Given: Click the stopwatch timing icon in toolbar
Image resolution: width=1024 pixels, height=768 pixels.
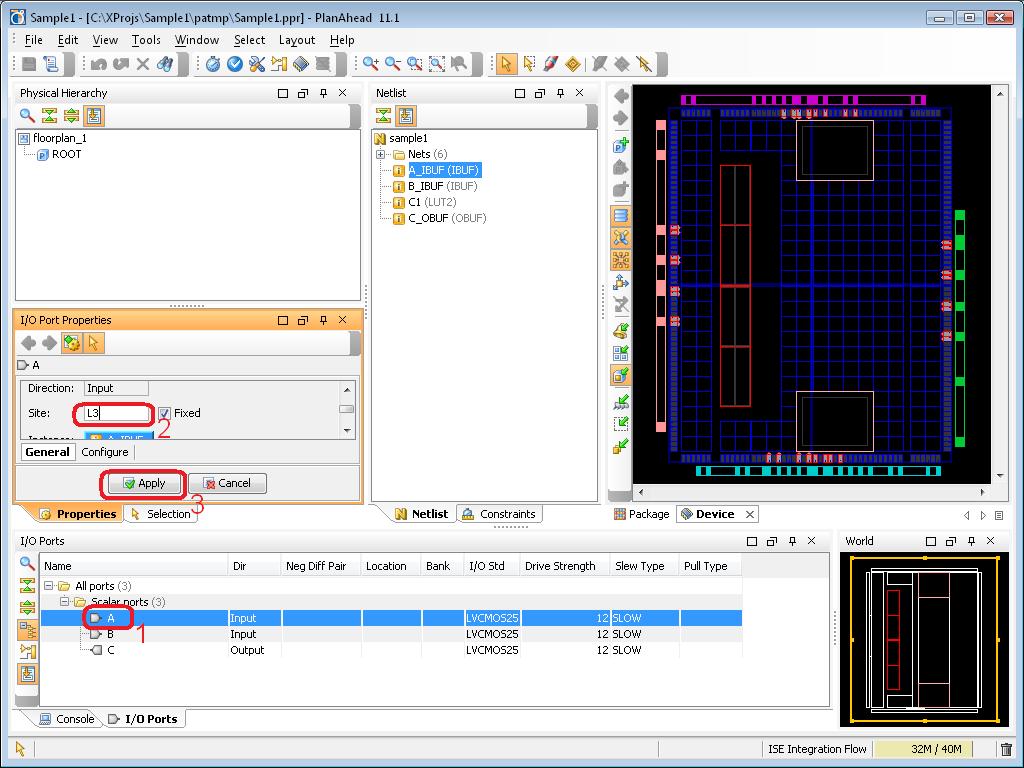Looking at the screenshot, I should coord(212,64).
